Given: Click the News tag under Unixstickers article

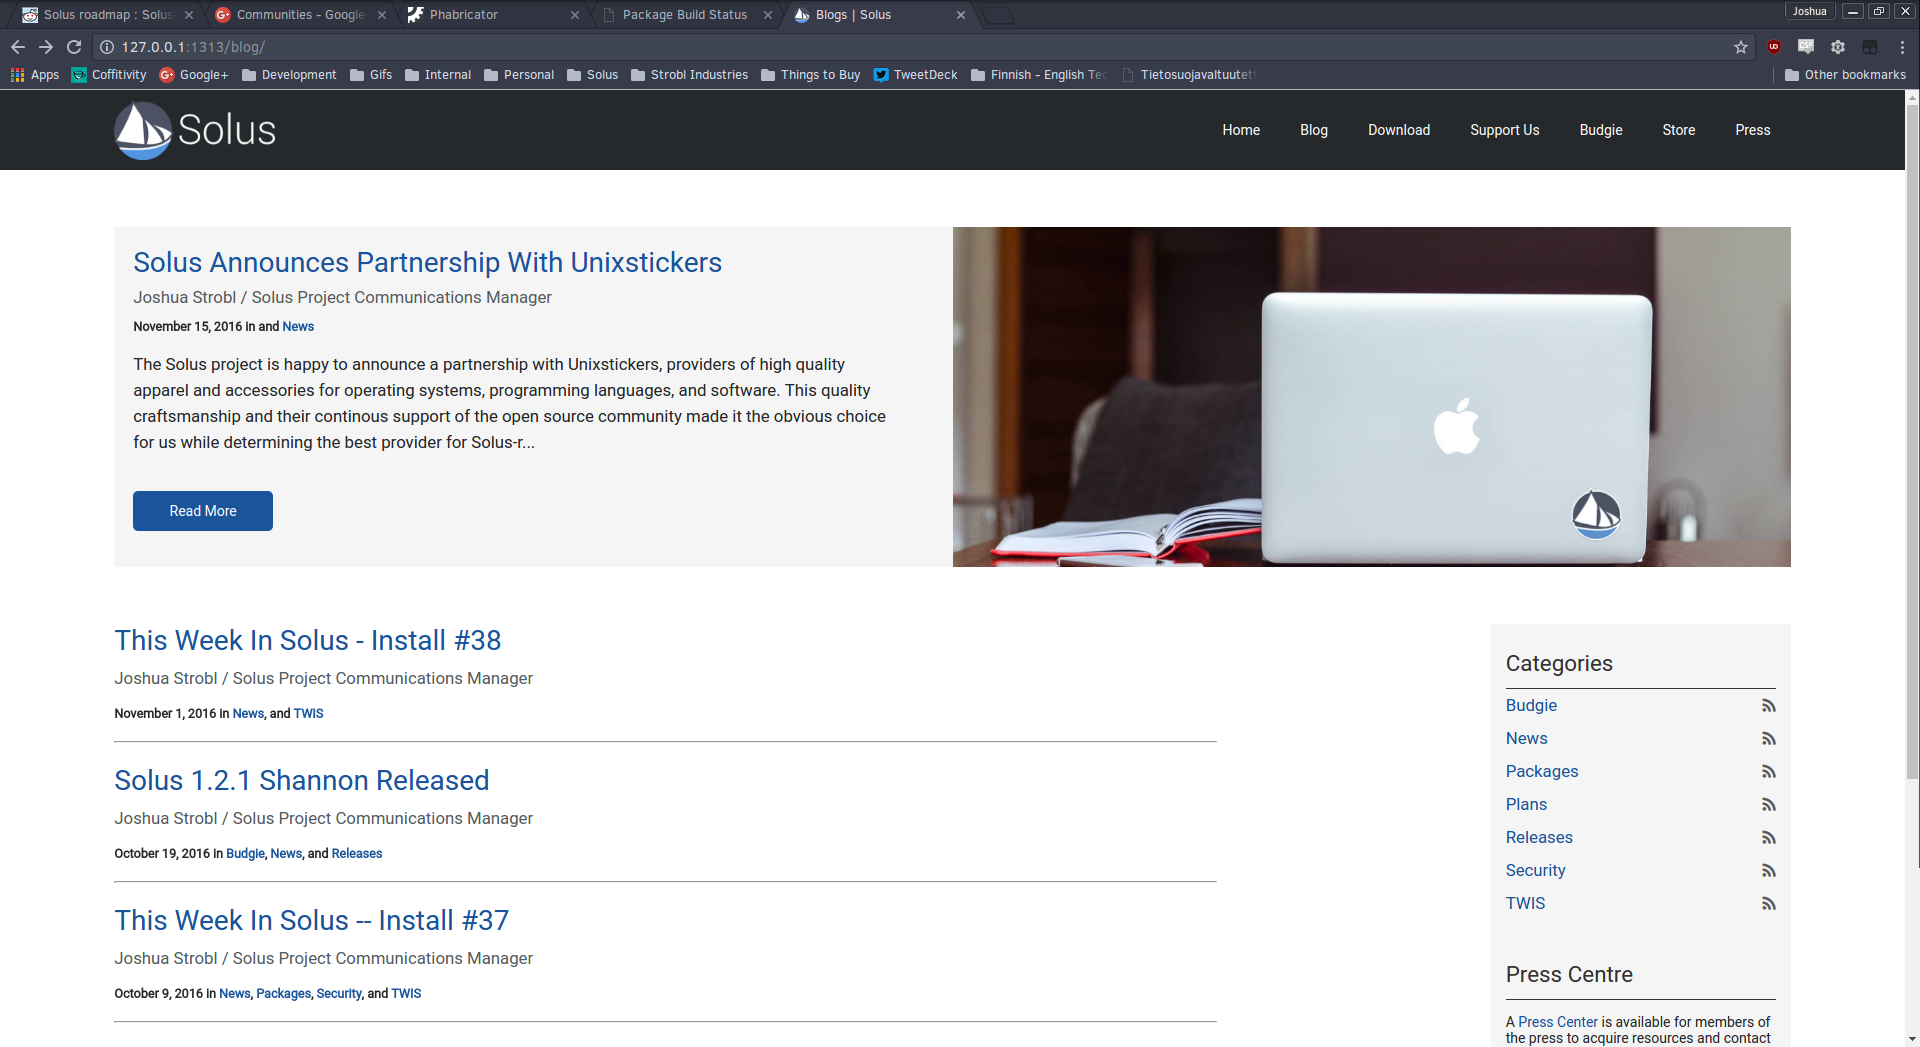Looking at the screenshot, I should tap(298, 326).
